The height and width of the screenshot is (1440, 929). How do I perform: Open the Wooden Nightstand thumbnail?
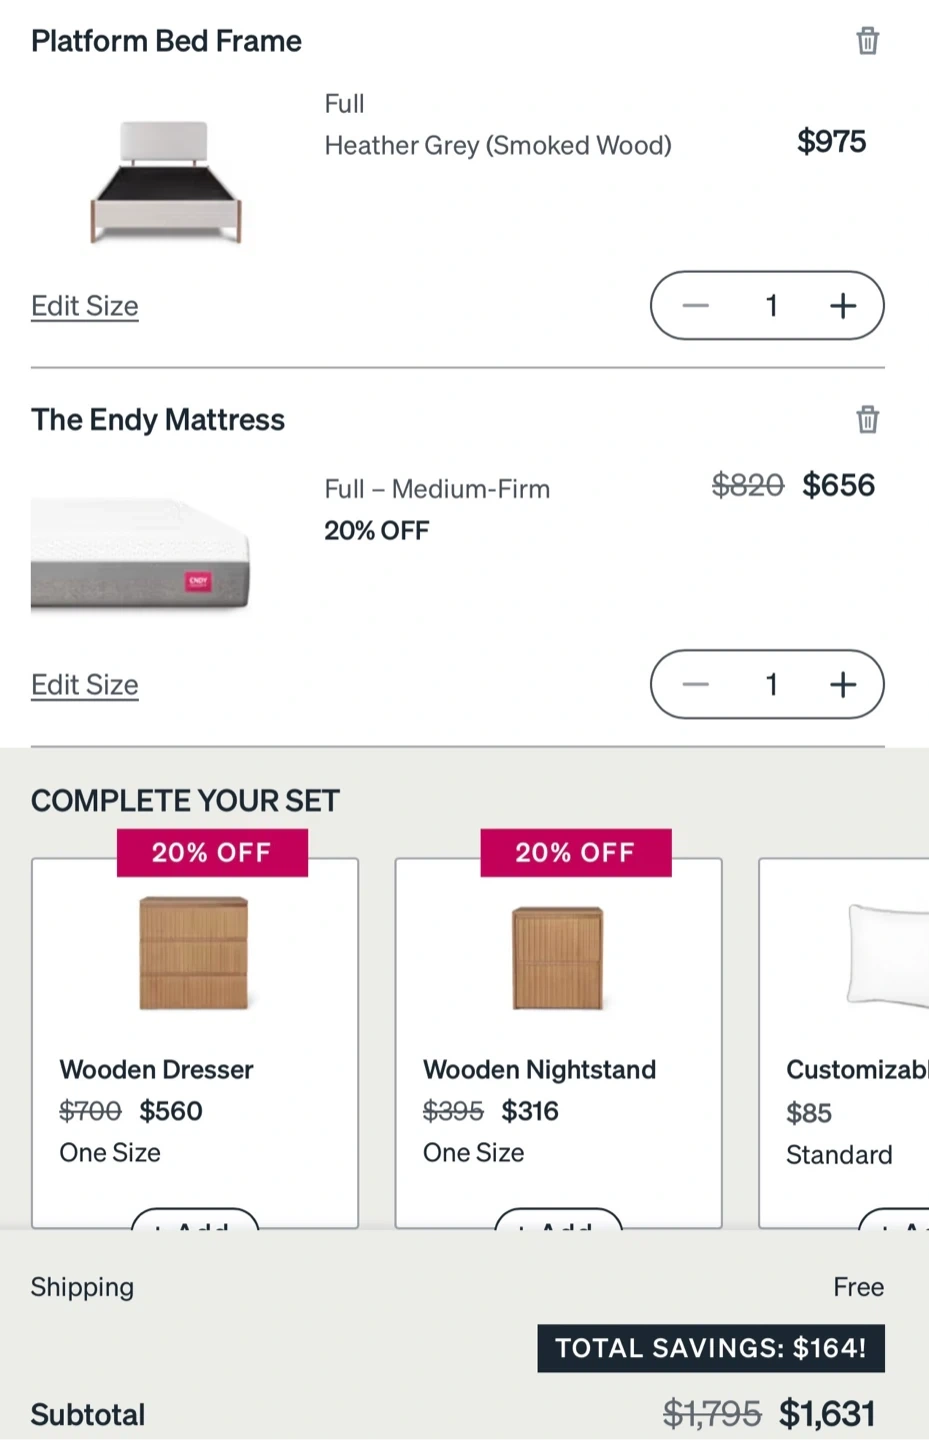point(558,958)
